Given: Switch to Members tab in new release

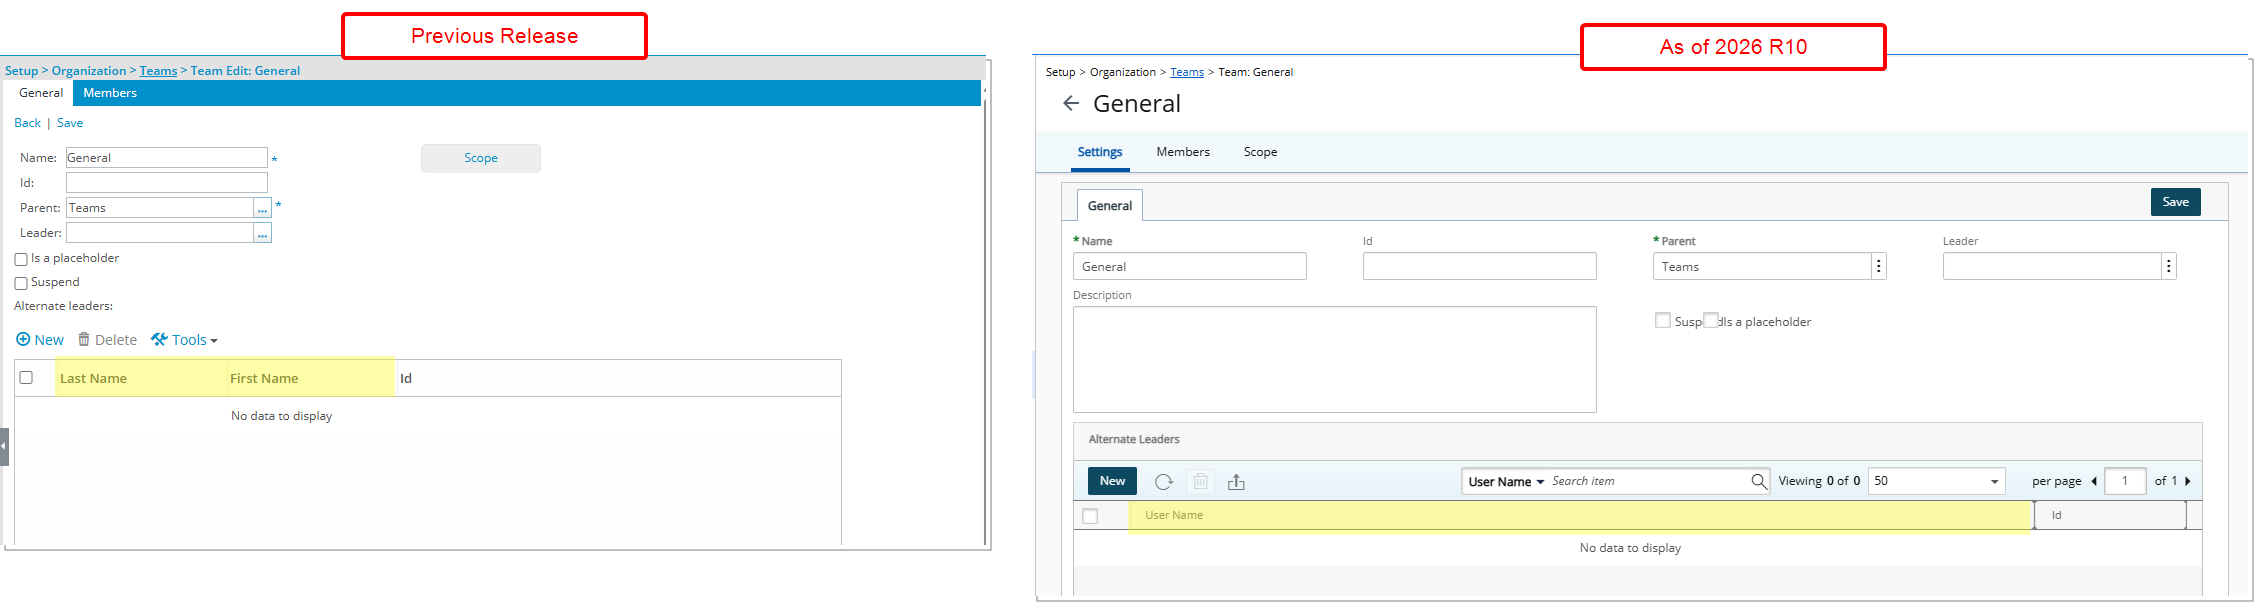Looking at the screenshot, I should click(x=1183, y=152).
